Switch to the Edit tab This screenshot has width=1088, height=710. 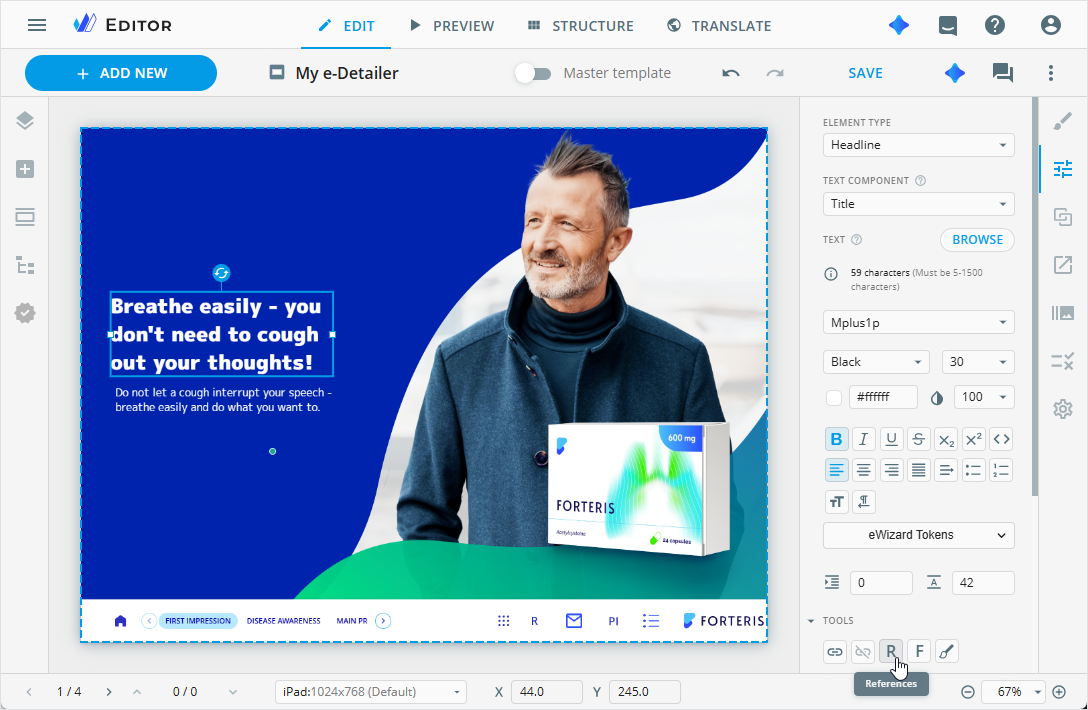pyautogui.click(x=346, y=26)
